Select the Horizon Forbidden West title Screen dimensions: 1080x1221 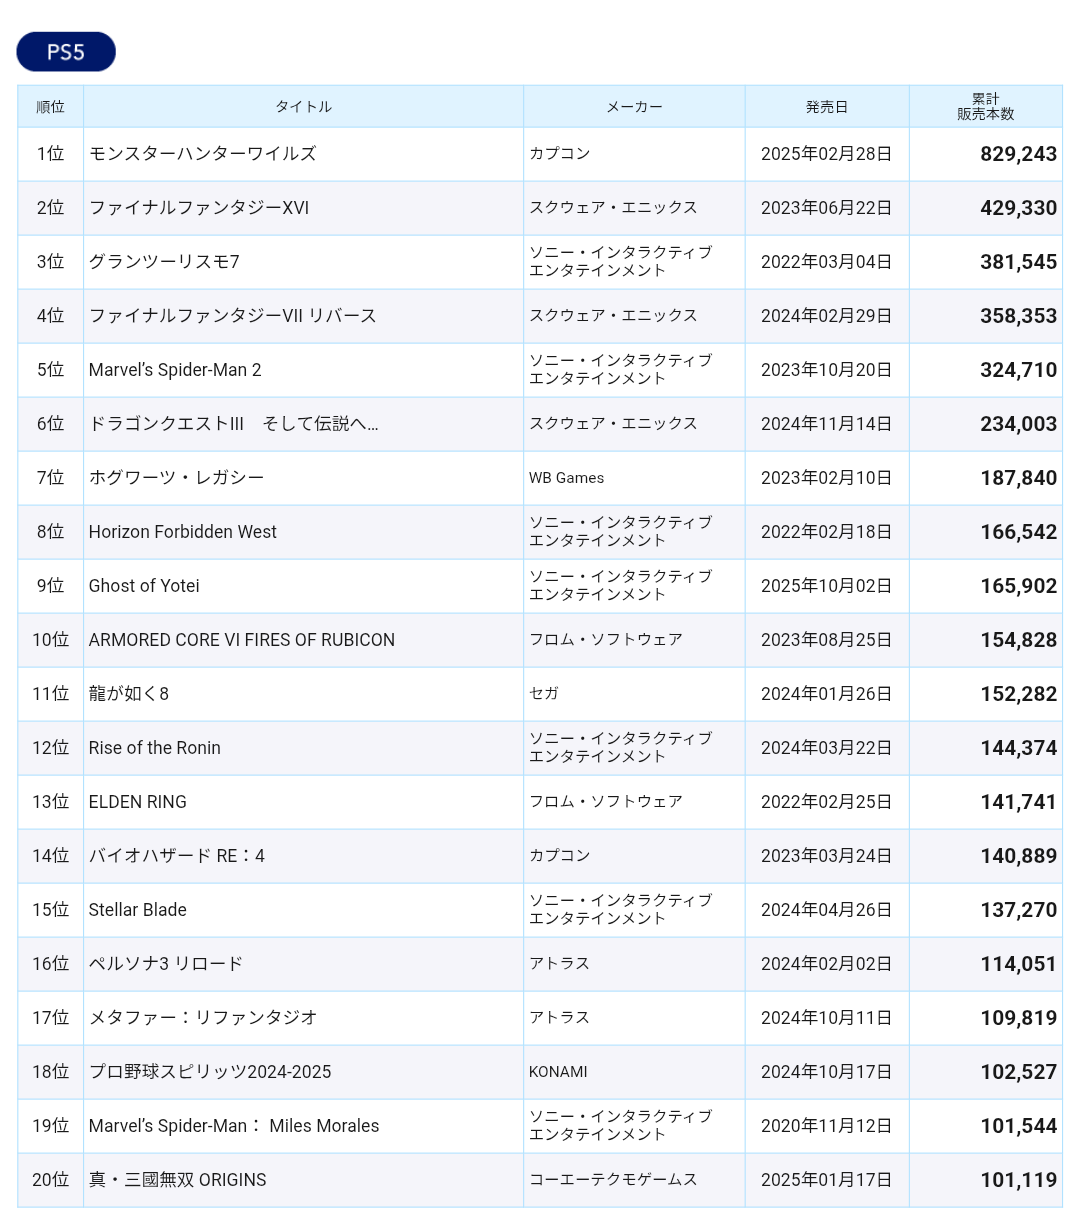183,532
